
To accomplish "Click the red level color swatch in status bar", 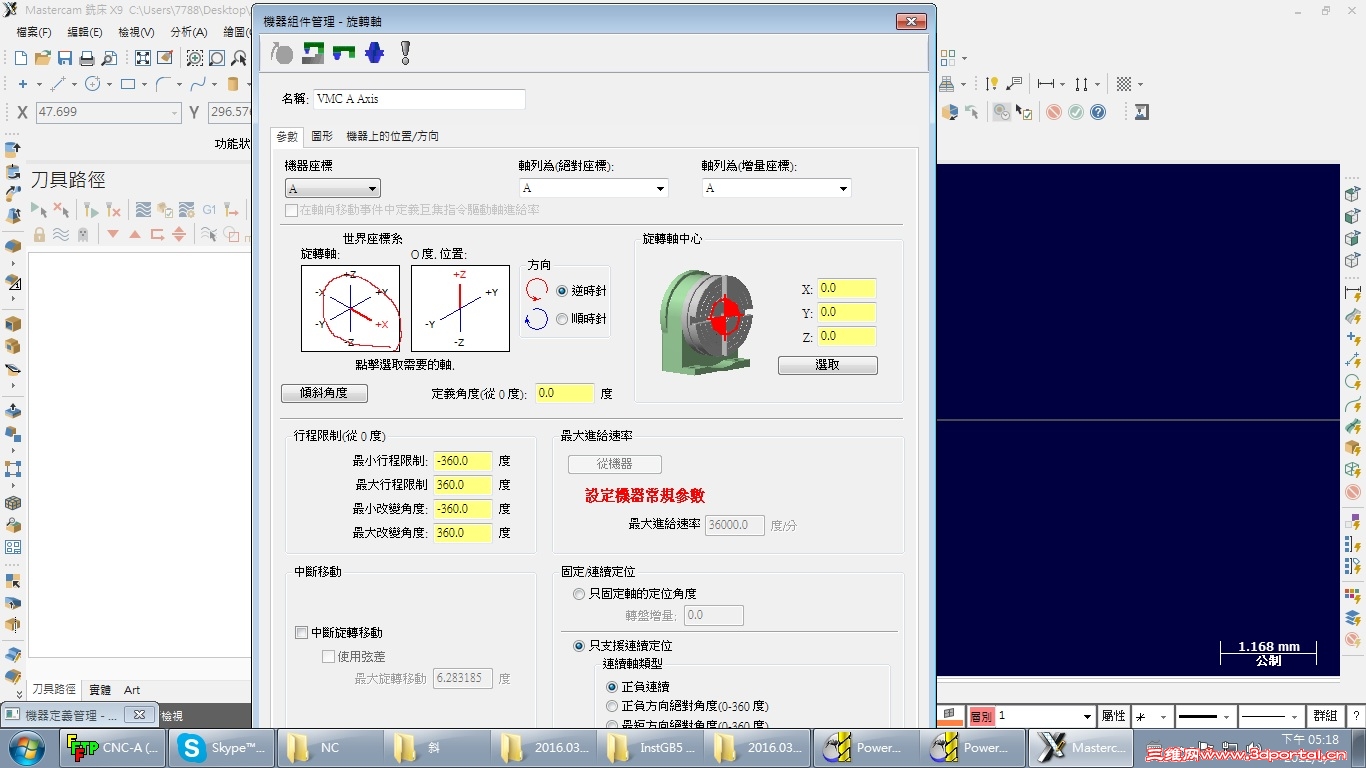I will click(981, 717).
